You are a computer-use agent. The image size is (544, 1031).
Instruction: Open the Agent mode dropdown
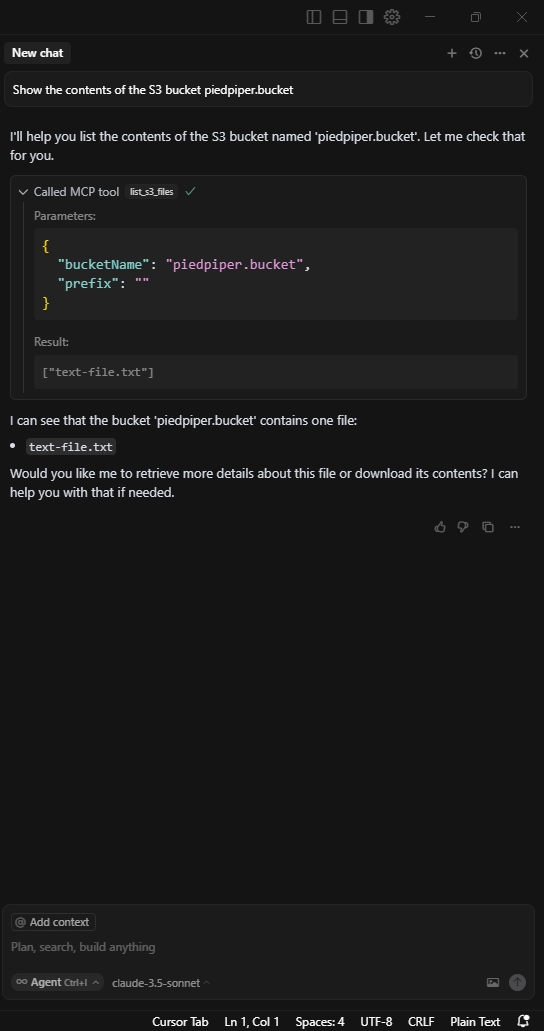click(57, 982)
